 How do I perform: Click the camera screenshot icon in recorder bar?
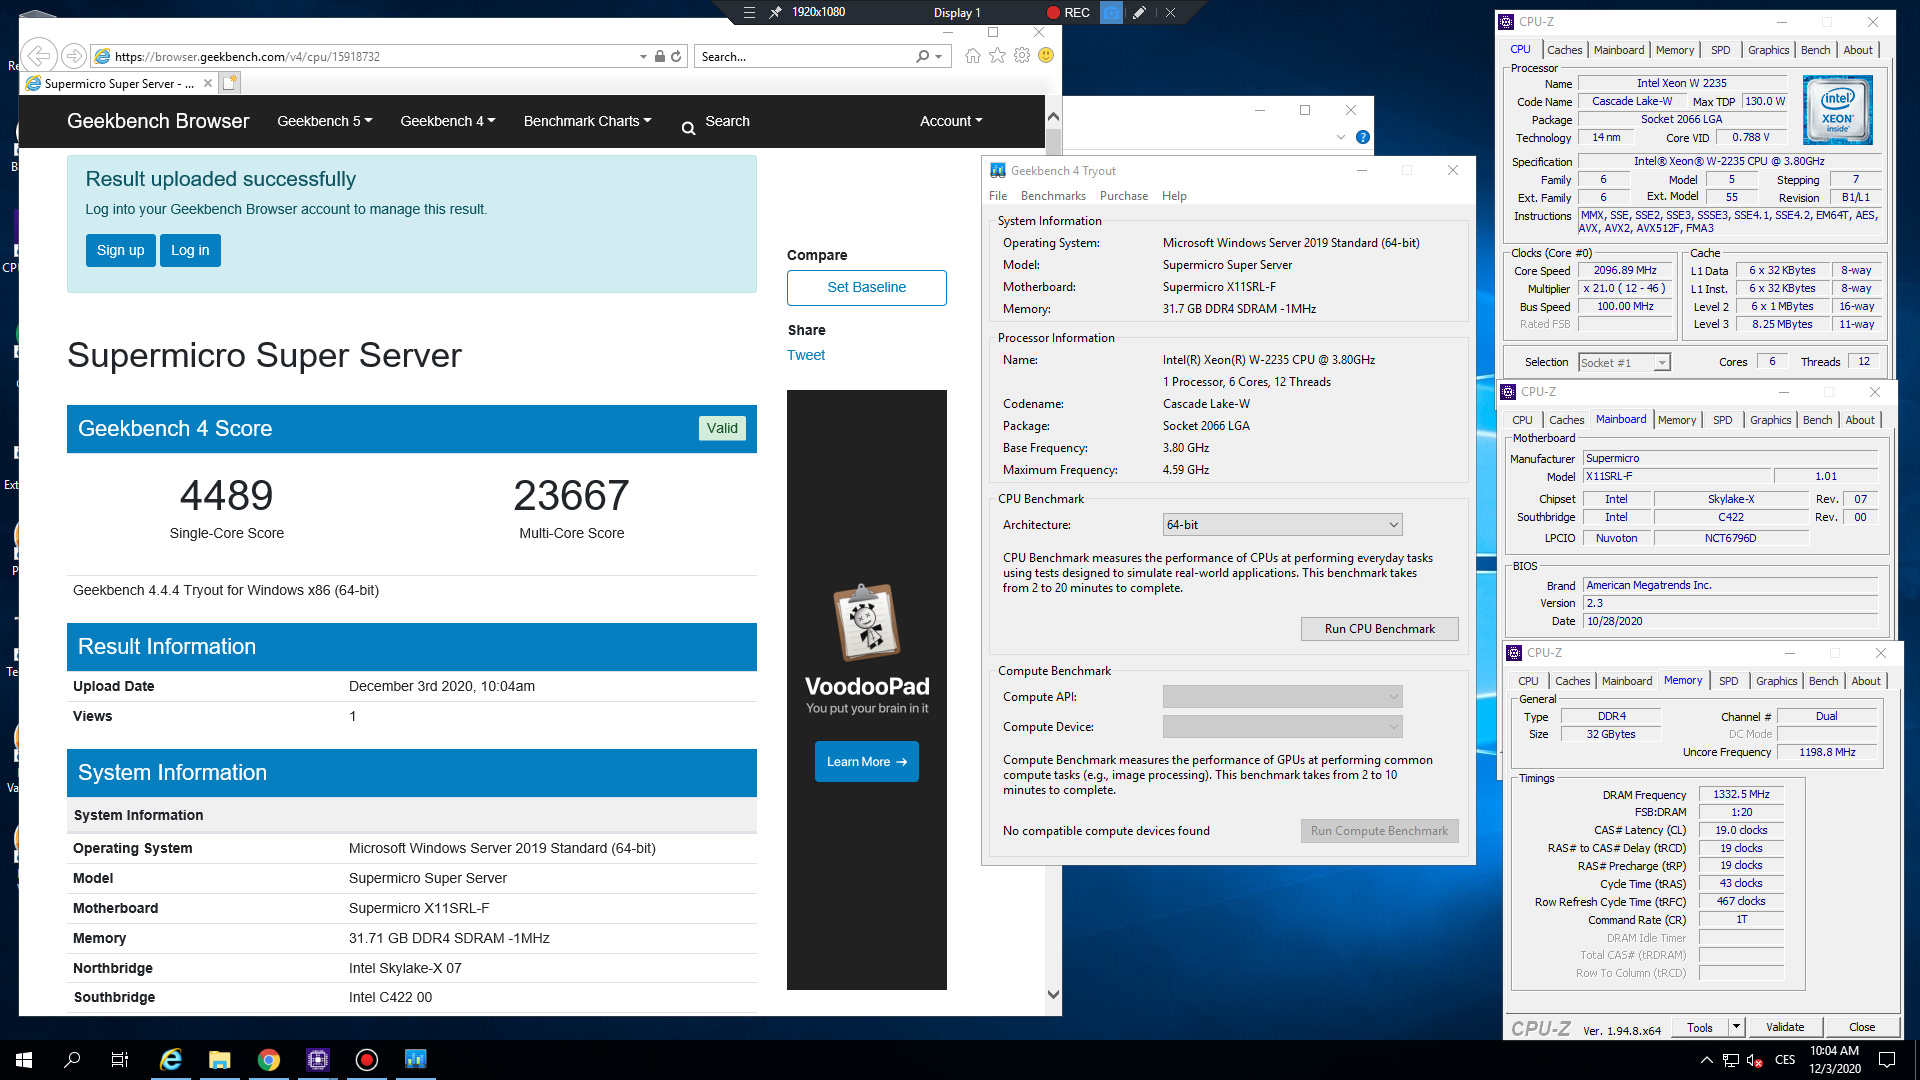tap(1111, 13)
